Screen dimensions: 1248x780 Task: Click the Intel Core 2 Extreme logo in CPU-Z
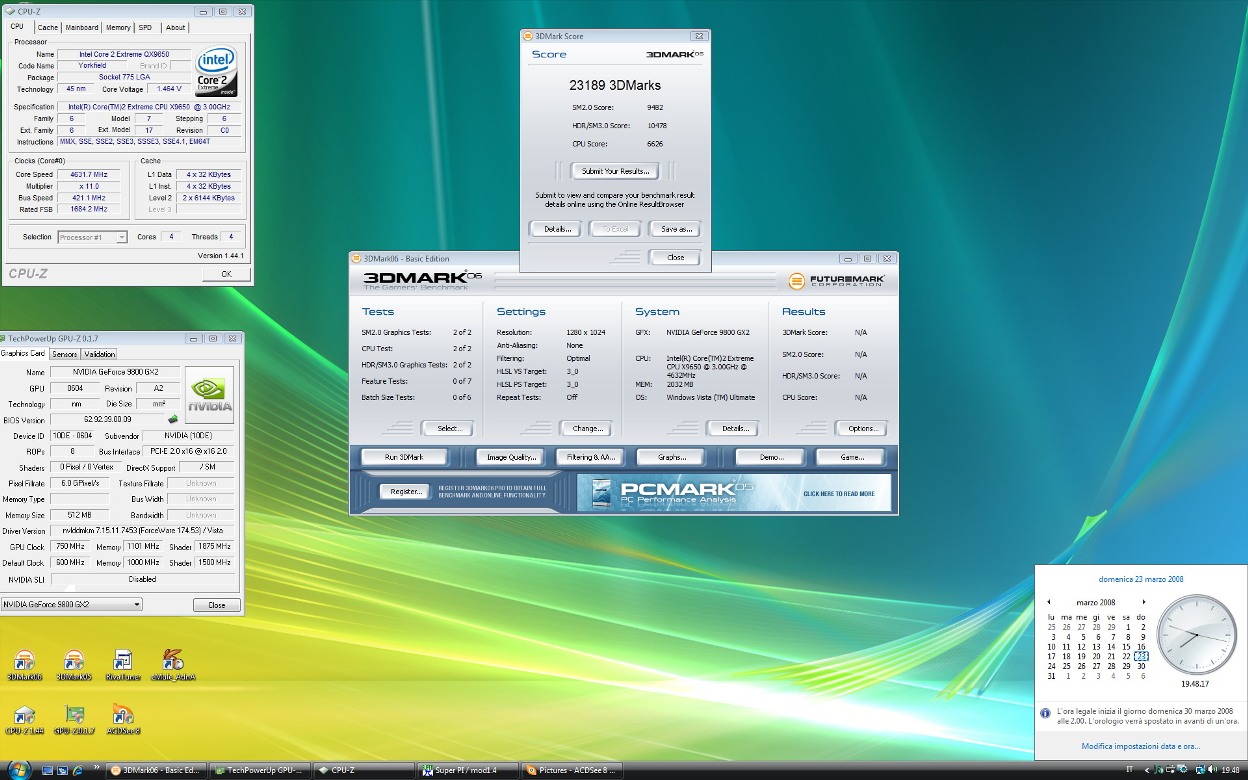(218, 72)
